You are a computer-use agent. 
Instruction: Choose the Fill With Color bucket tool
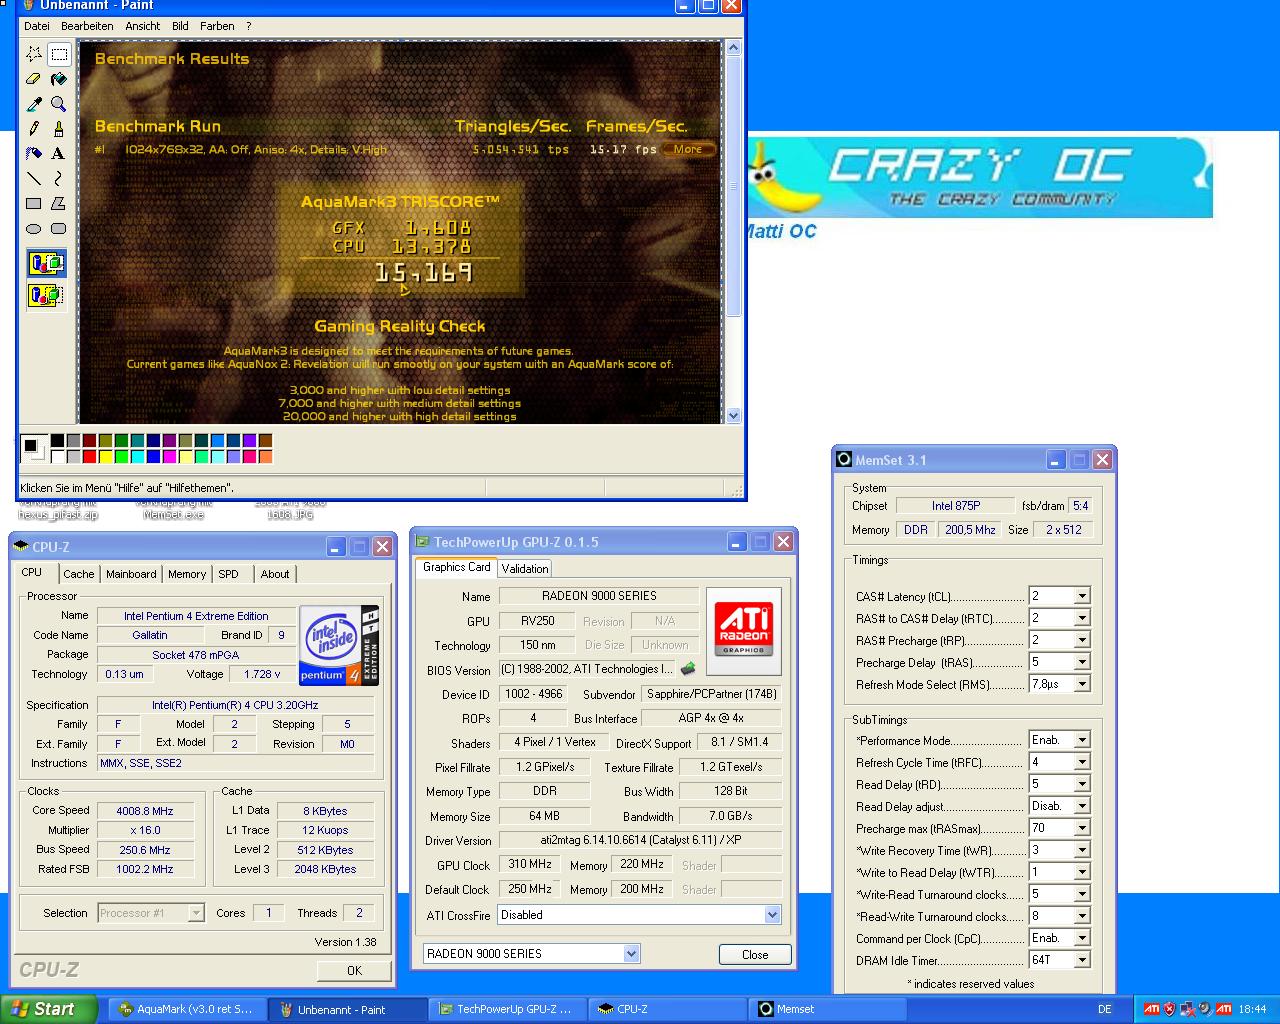pos(59,79)
